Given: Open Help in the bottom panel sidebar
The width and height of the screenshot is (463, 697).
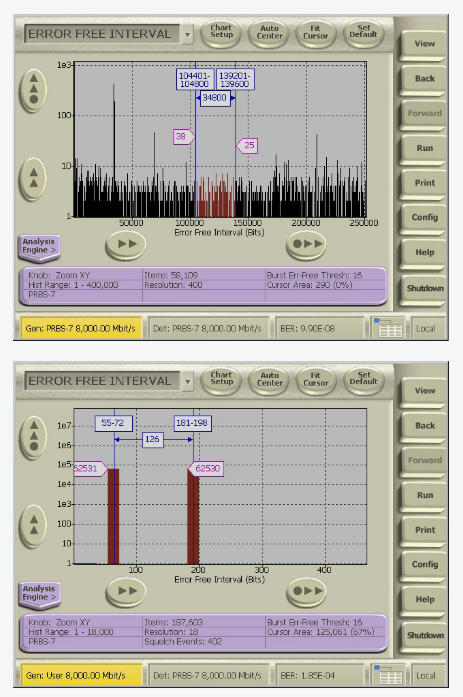Looking at the screenshot, I should pos(424,600).
